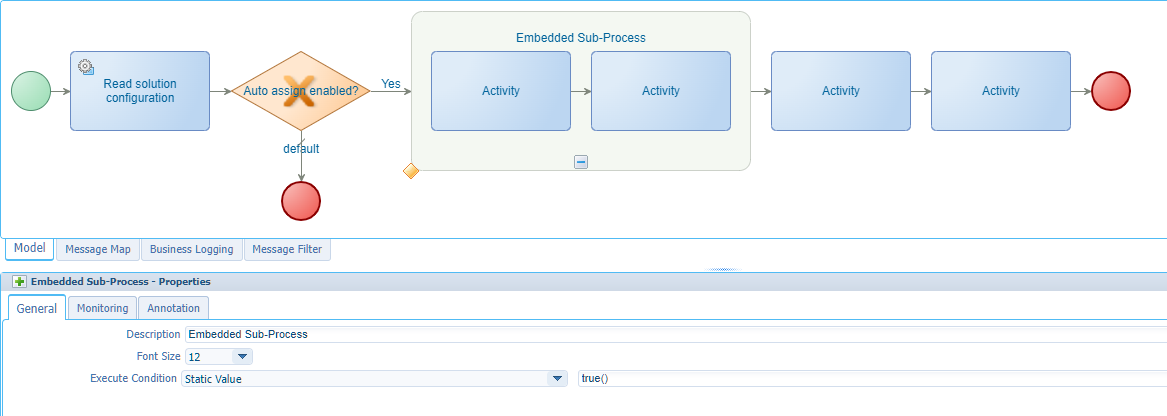Collapse the Embedded Sub-Process with the minus icon
The image size is (1167, 416).
(581, 162)
